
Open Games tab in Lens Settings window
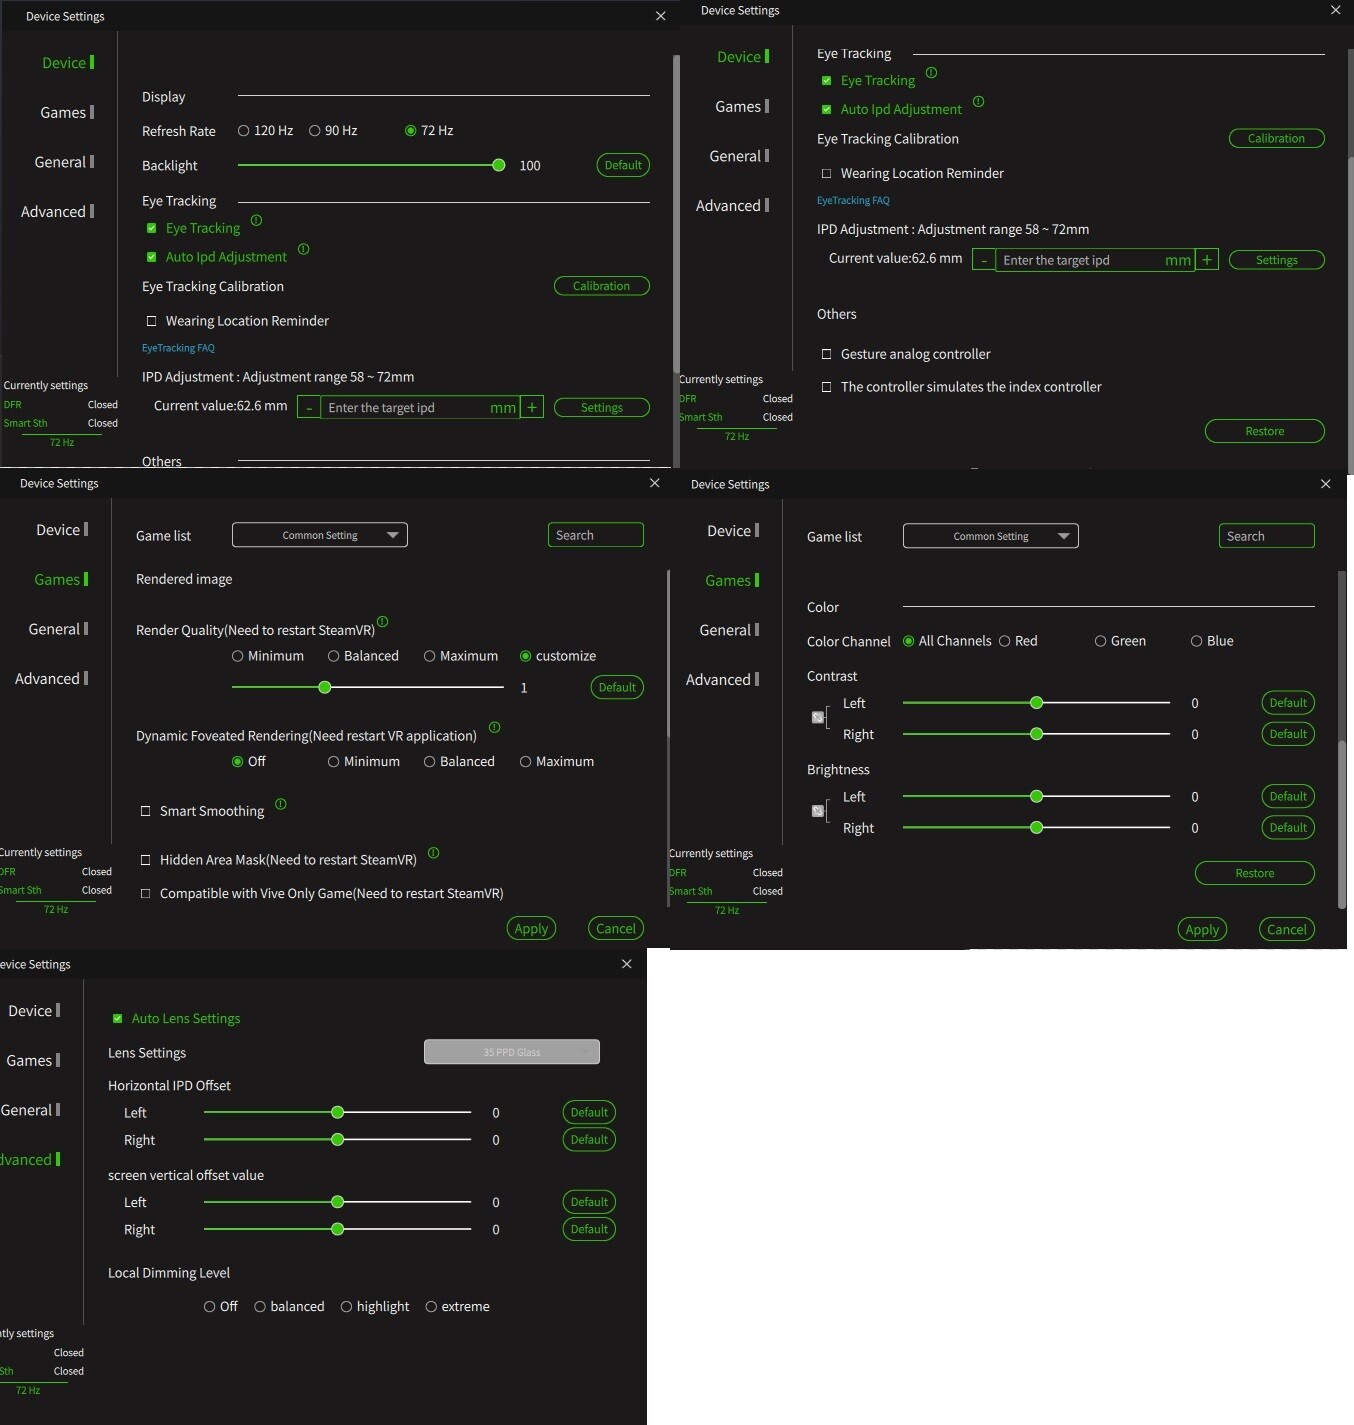click(33, 1061)
